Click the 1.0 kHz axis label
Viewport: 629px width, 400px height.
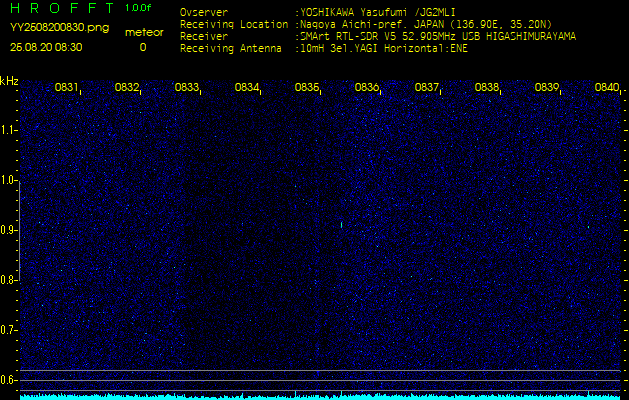(x=8, y=181)
